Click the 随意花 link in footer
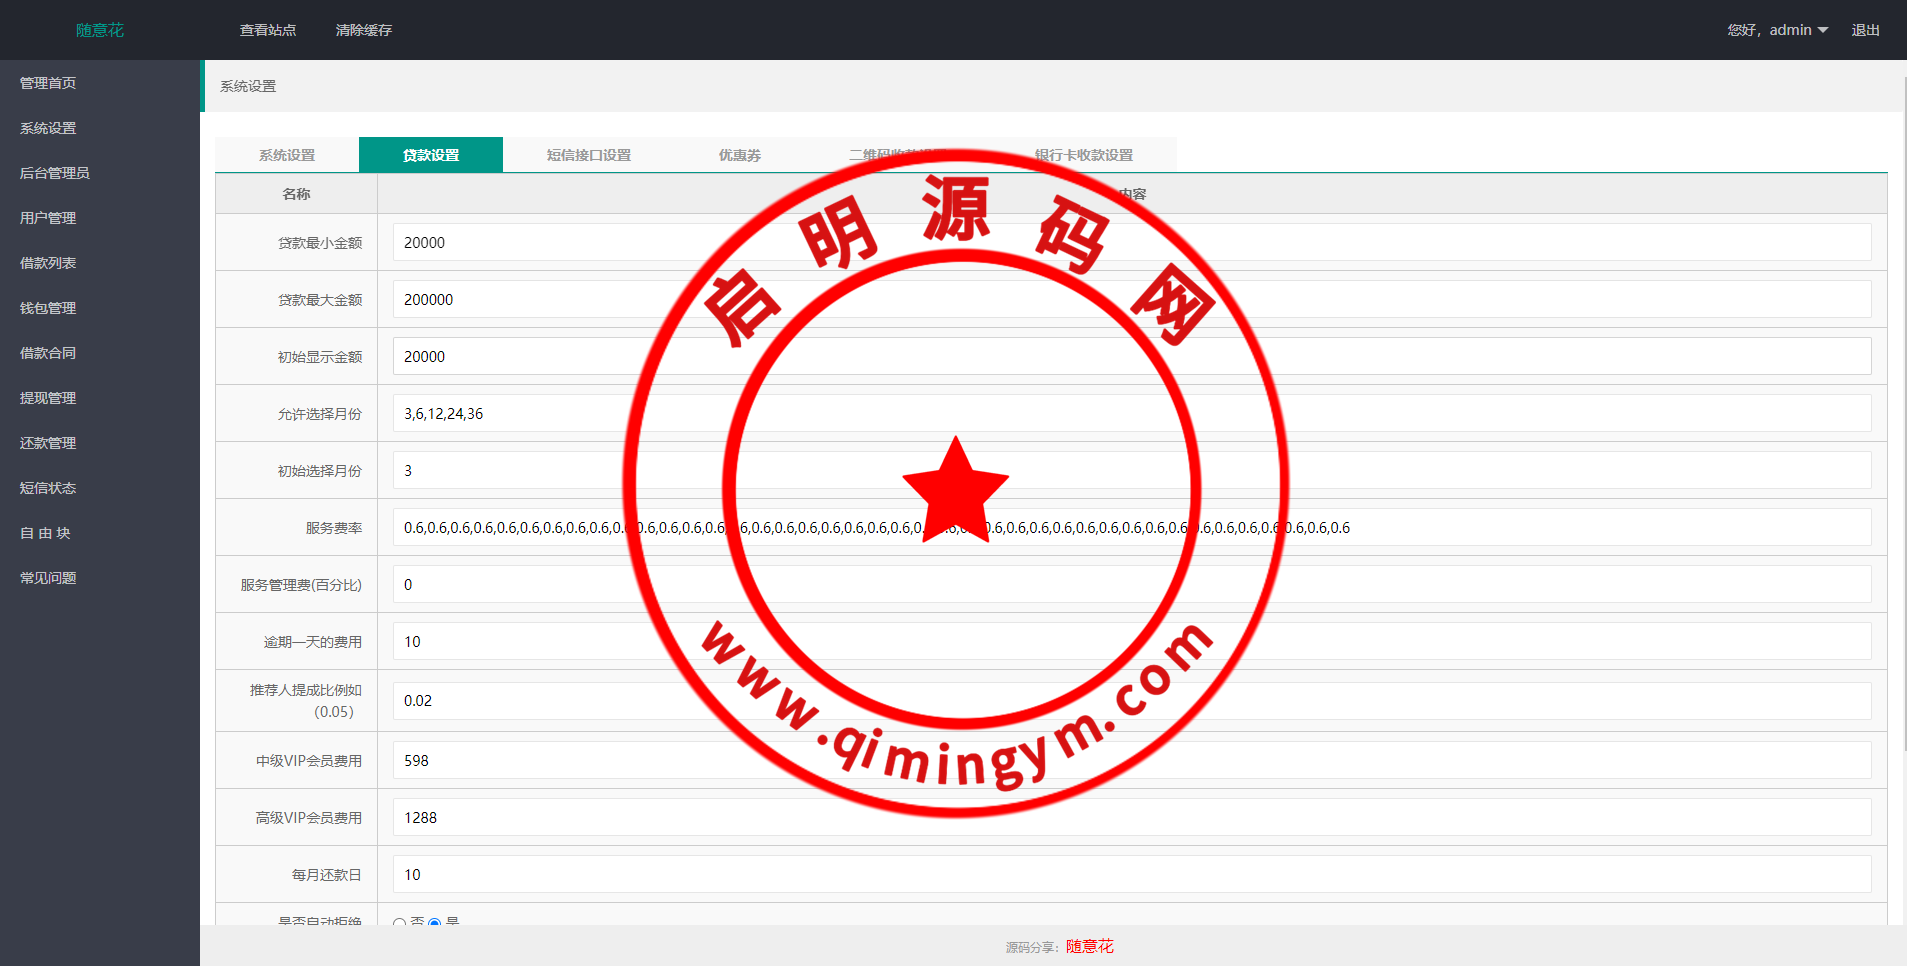Image resolution: width=1907 pixels, height=966 pixels. (1089, 946)
